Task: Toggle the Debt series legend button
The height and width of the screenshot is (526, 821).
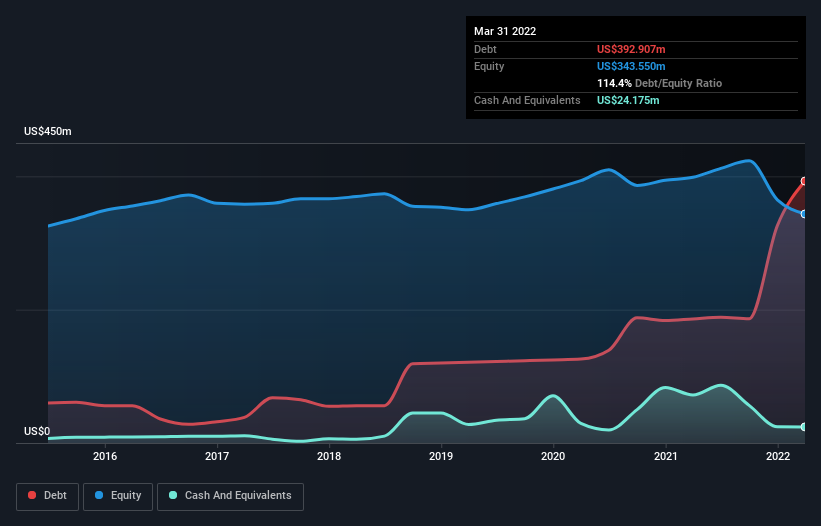Action: 47,496
